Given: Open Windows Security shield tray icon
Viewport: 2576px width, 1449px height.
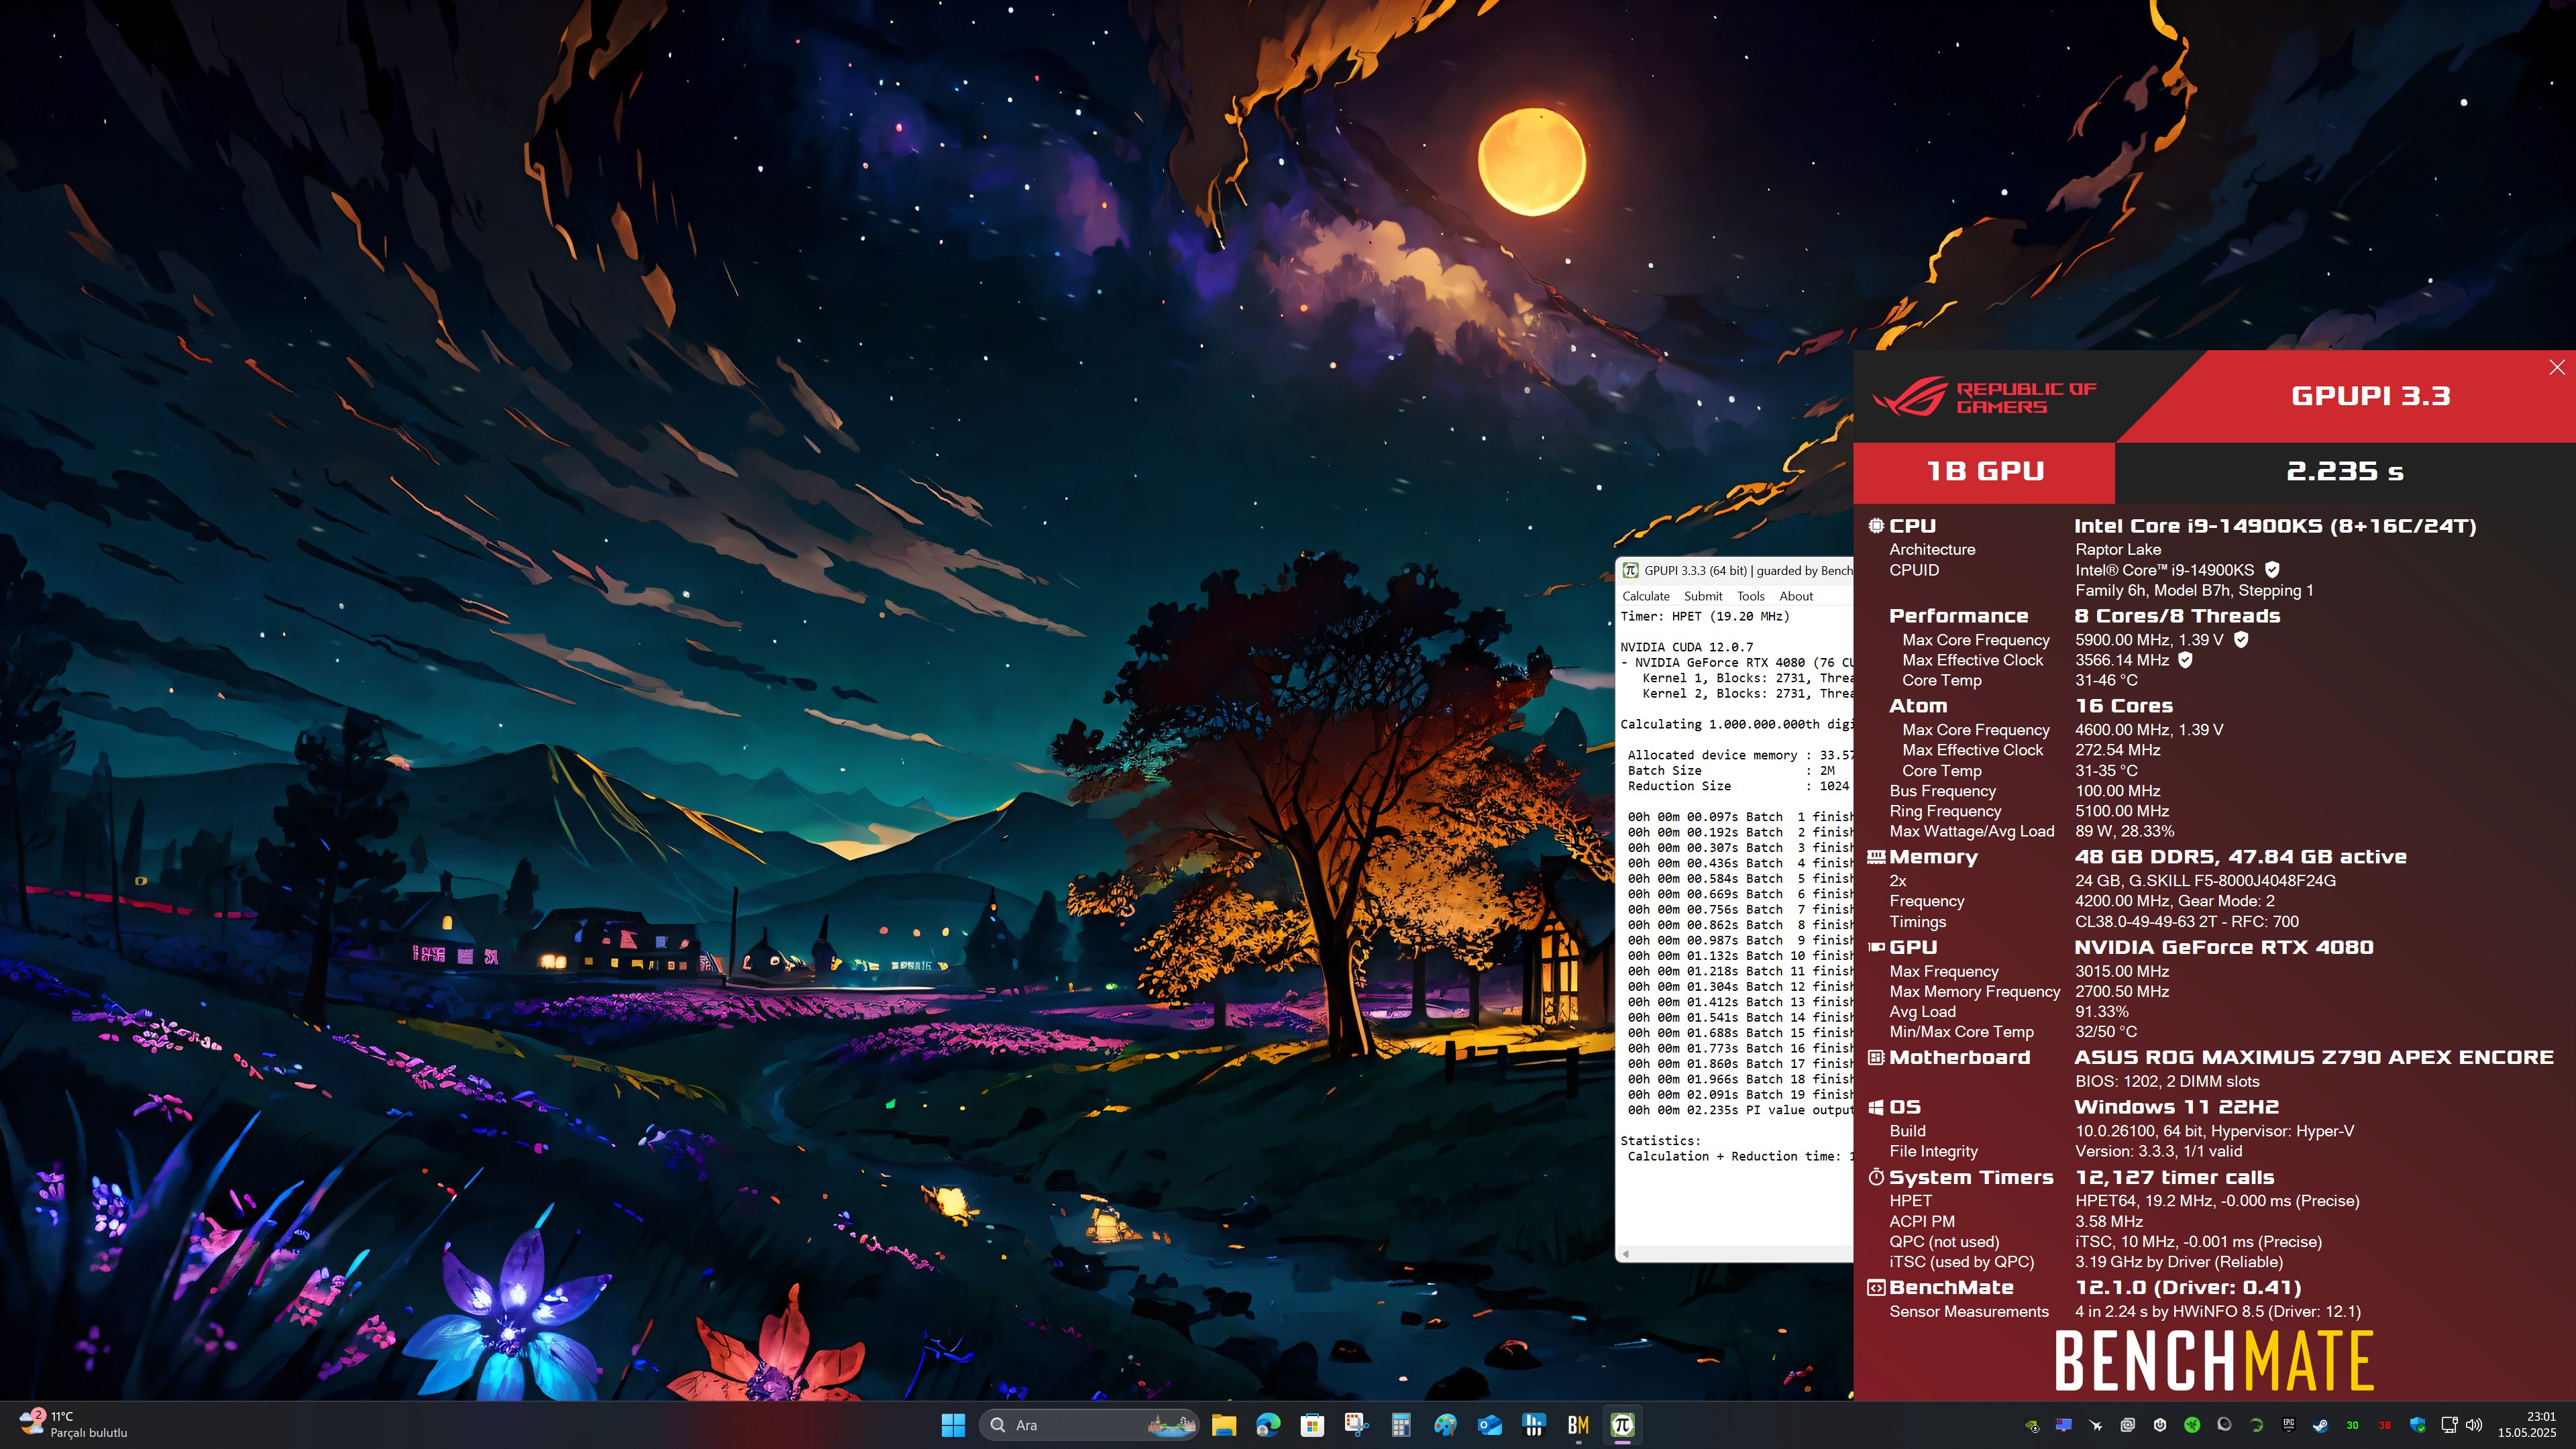Looking at the screenshot, I should tap(2418, 1425).
